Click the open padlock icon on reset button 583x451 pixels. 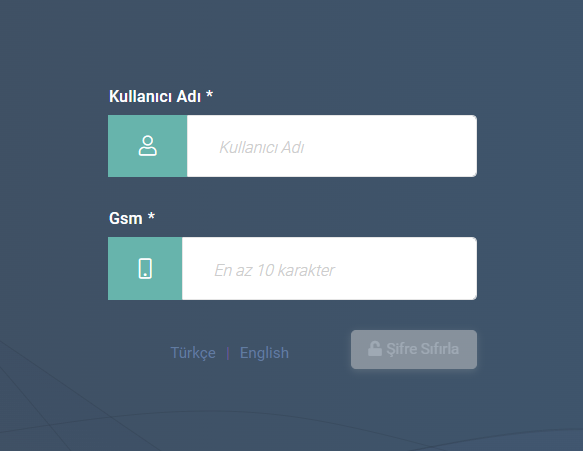click(x=375, y=349)
